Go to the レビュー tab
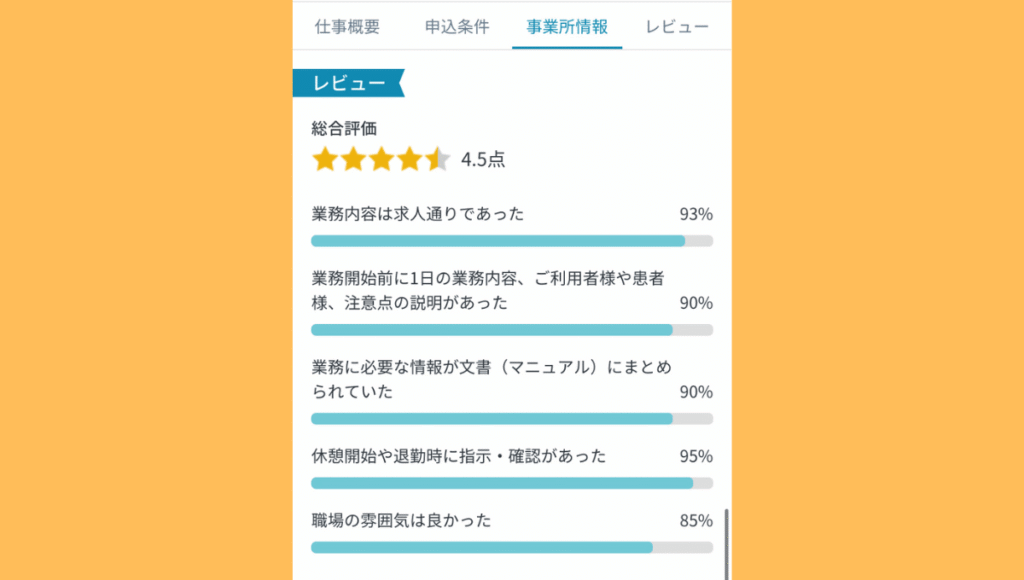This screenshot has height=580, width=1024. click(x=677, y=27)
